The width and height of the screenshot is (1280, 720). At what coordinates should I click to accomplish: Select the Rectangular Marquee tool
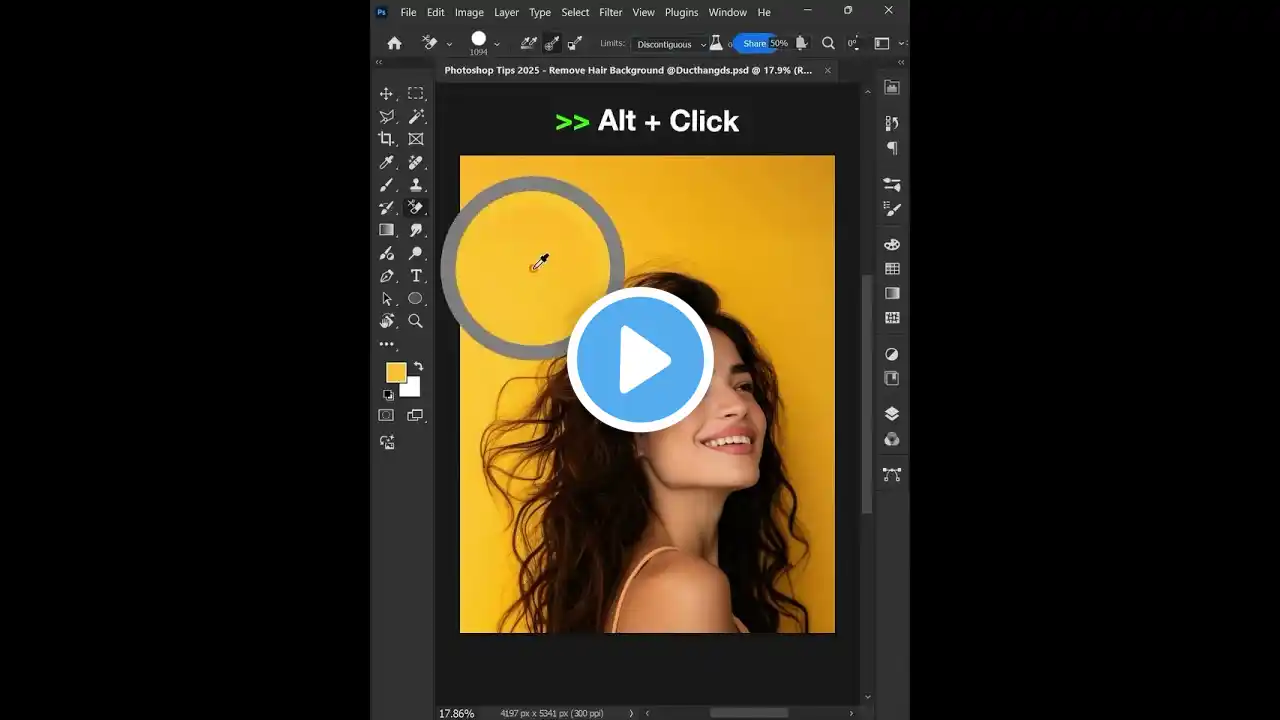point(416,93)
